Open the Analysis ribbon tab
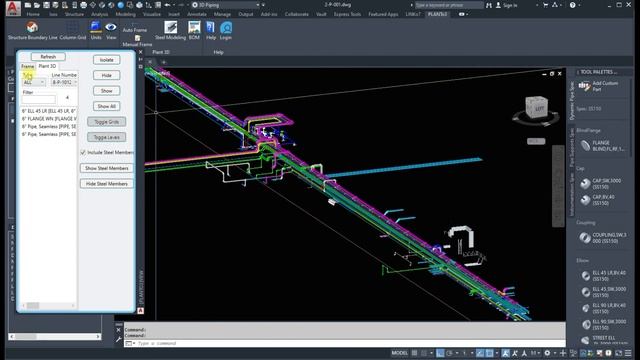 coord(100,14)
